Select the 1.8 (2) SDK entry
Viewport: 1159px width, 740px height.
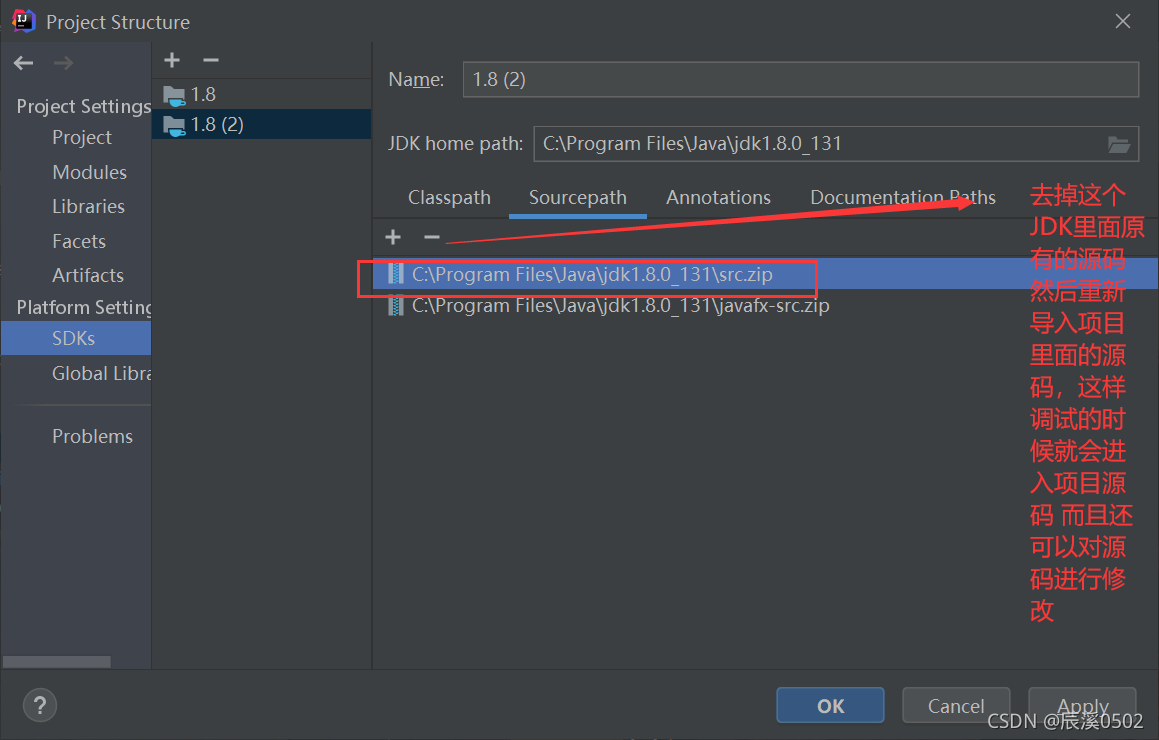[x=262, y=124]
